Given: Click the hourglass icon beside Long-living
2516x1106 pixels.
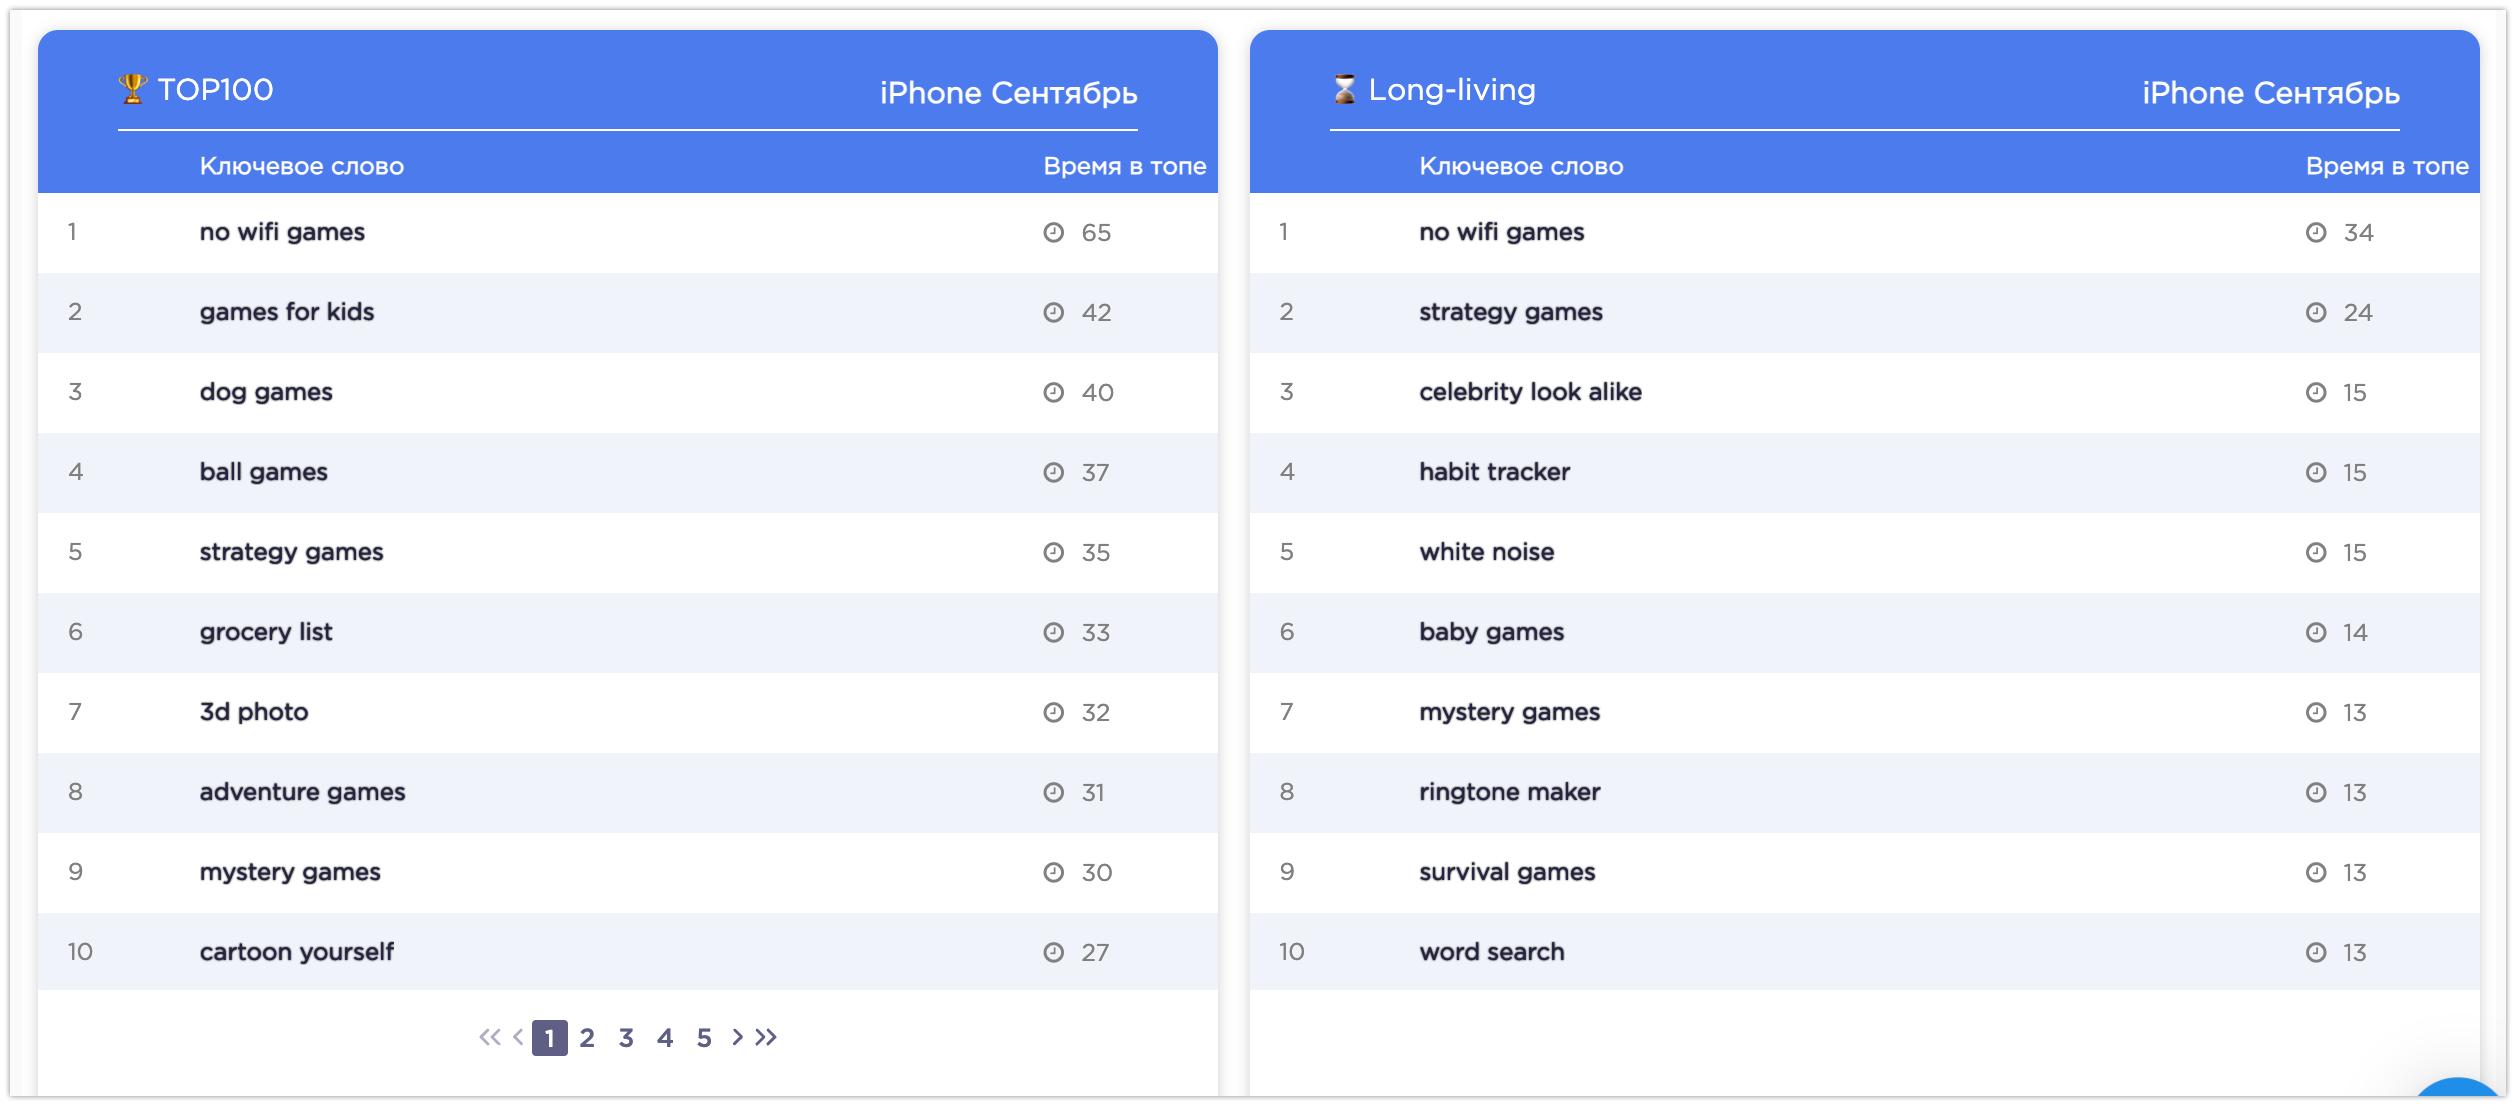Looking at the screenshot, I should pyautogui.click(x=1345, y=89).
